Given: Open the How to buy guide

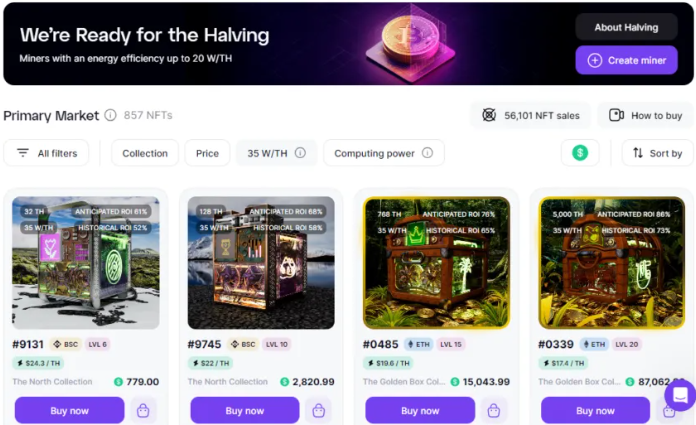Looking at the screenshot, I should click(645, 115).
